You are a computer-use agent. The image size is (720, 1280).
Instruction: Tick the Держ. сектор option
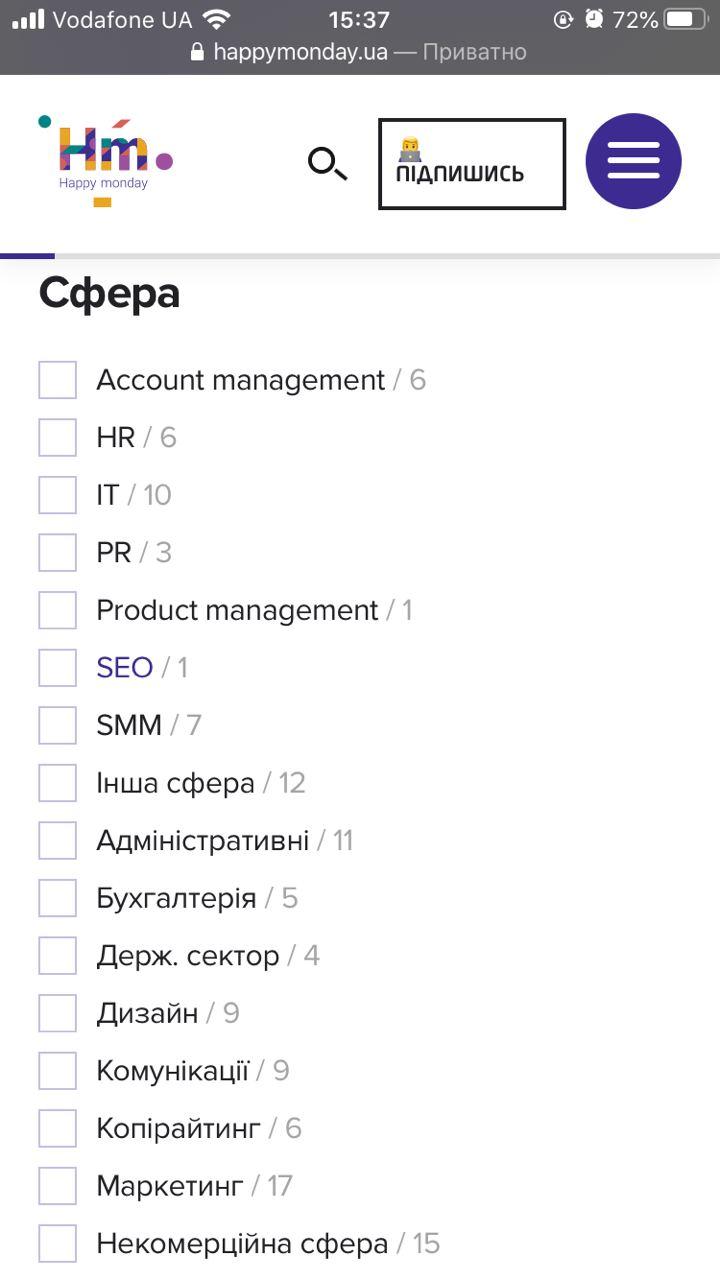tap(57, 955)
